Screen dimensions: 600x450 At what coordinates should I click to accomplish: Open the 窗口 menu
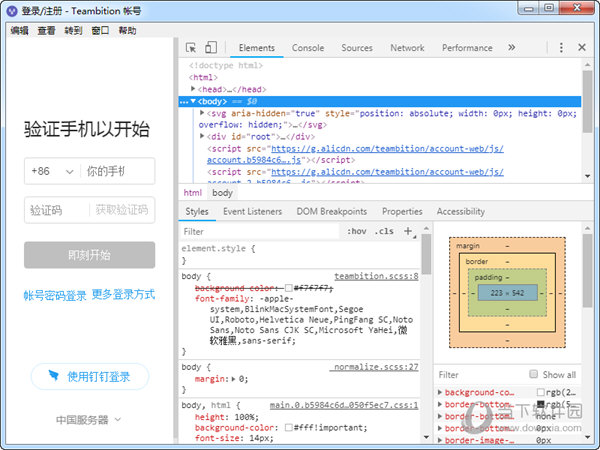pyautogui.click(x=100, y=31)
